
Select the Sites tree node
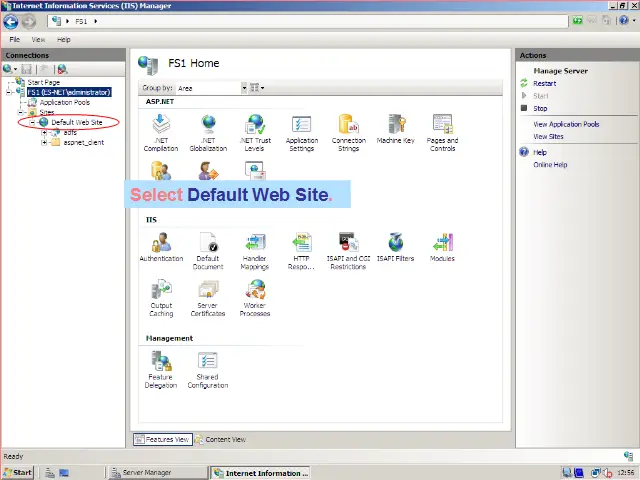(x=47, y=112)
